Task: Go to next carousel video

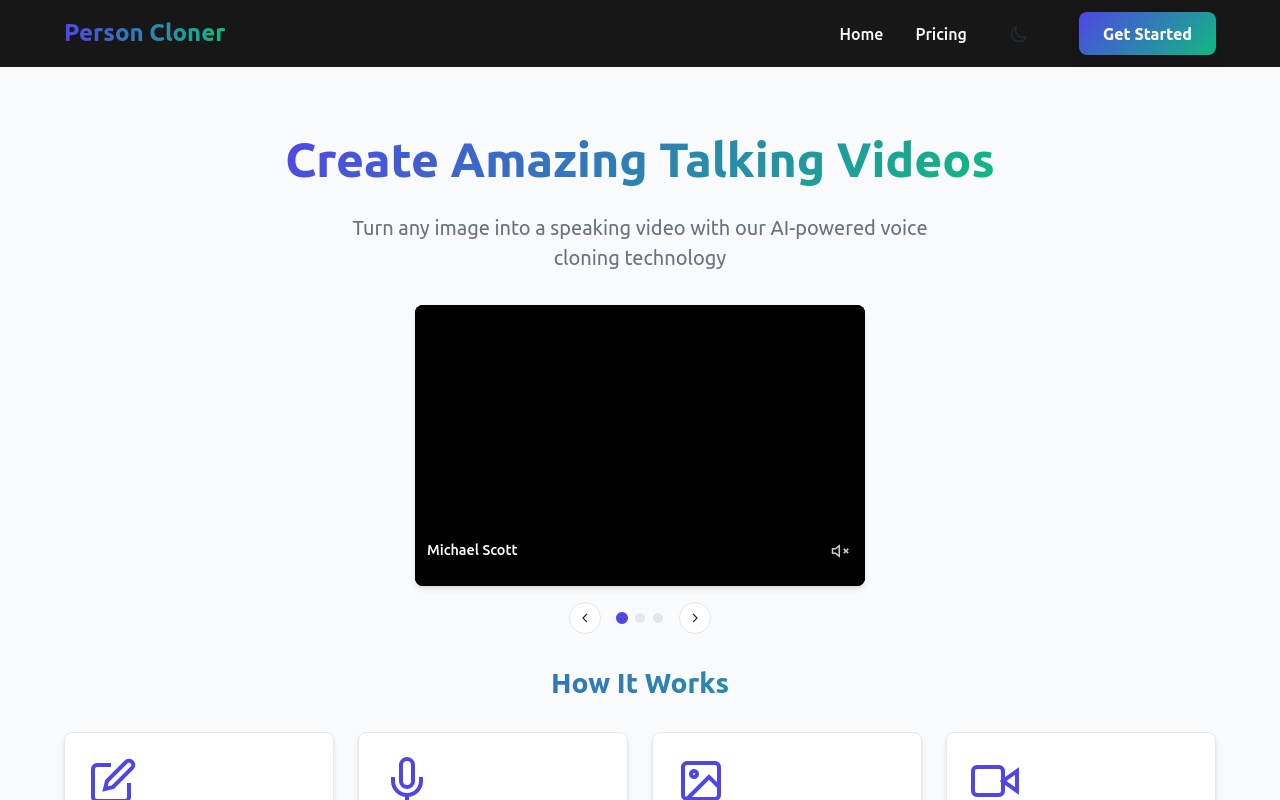Action: pos(695,618)
